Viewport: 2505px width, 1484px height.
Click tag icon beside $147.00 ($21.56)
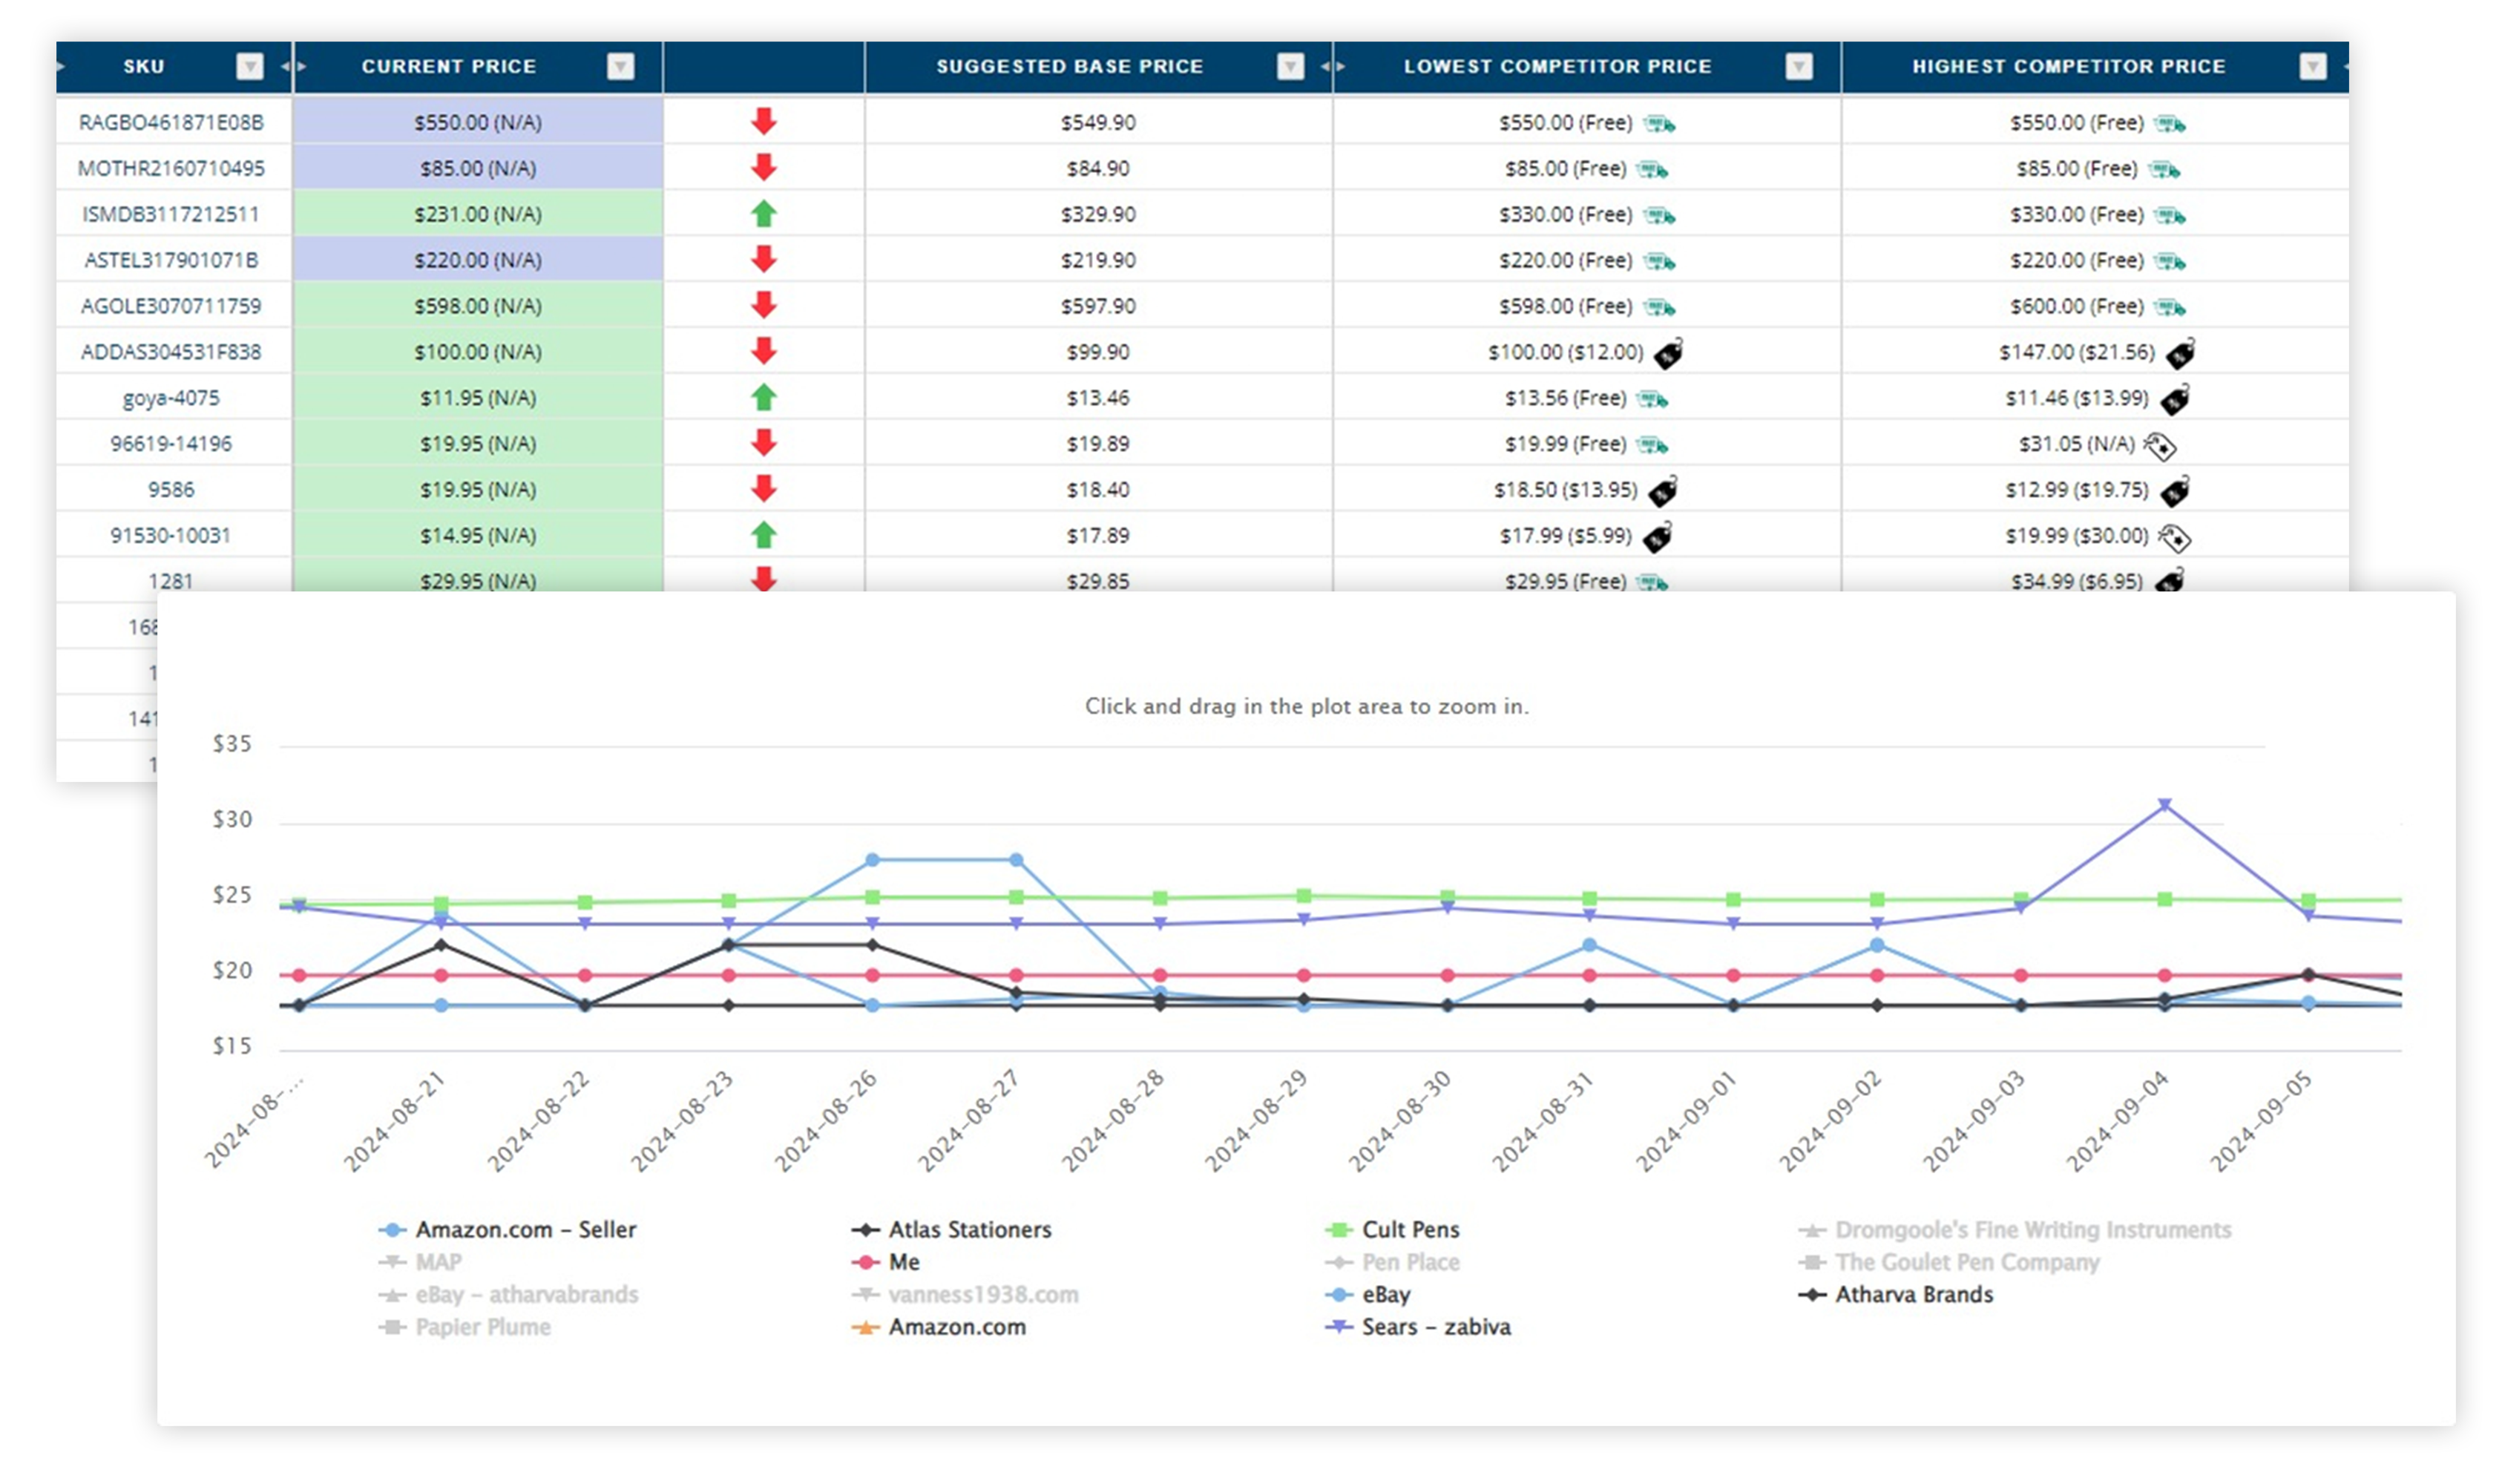click(x=2180, y=353)
